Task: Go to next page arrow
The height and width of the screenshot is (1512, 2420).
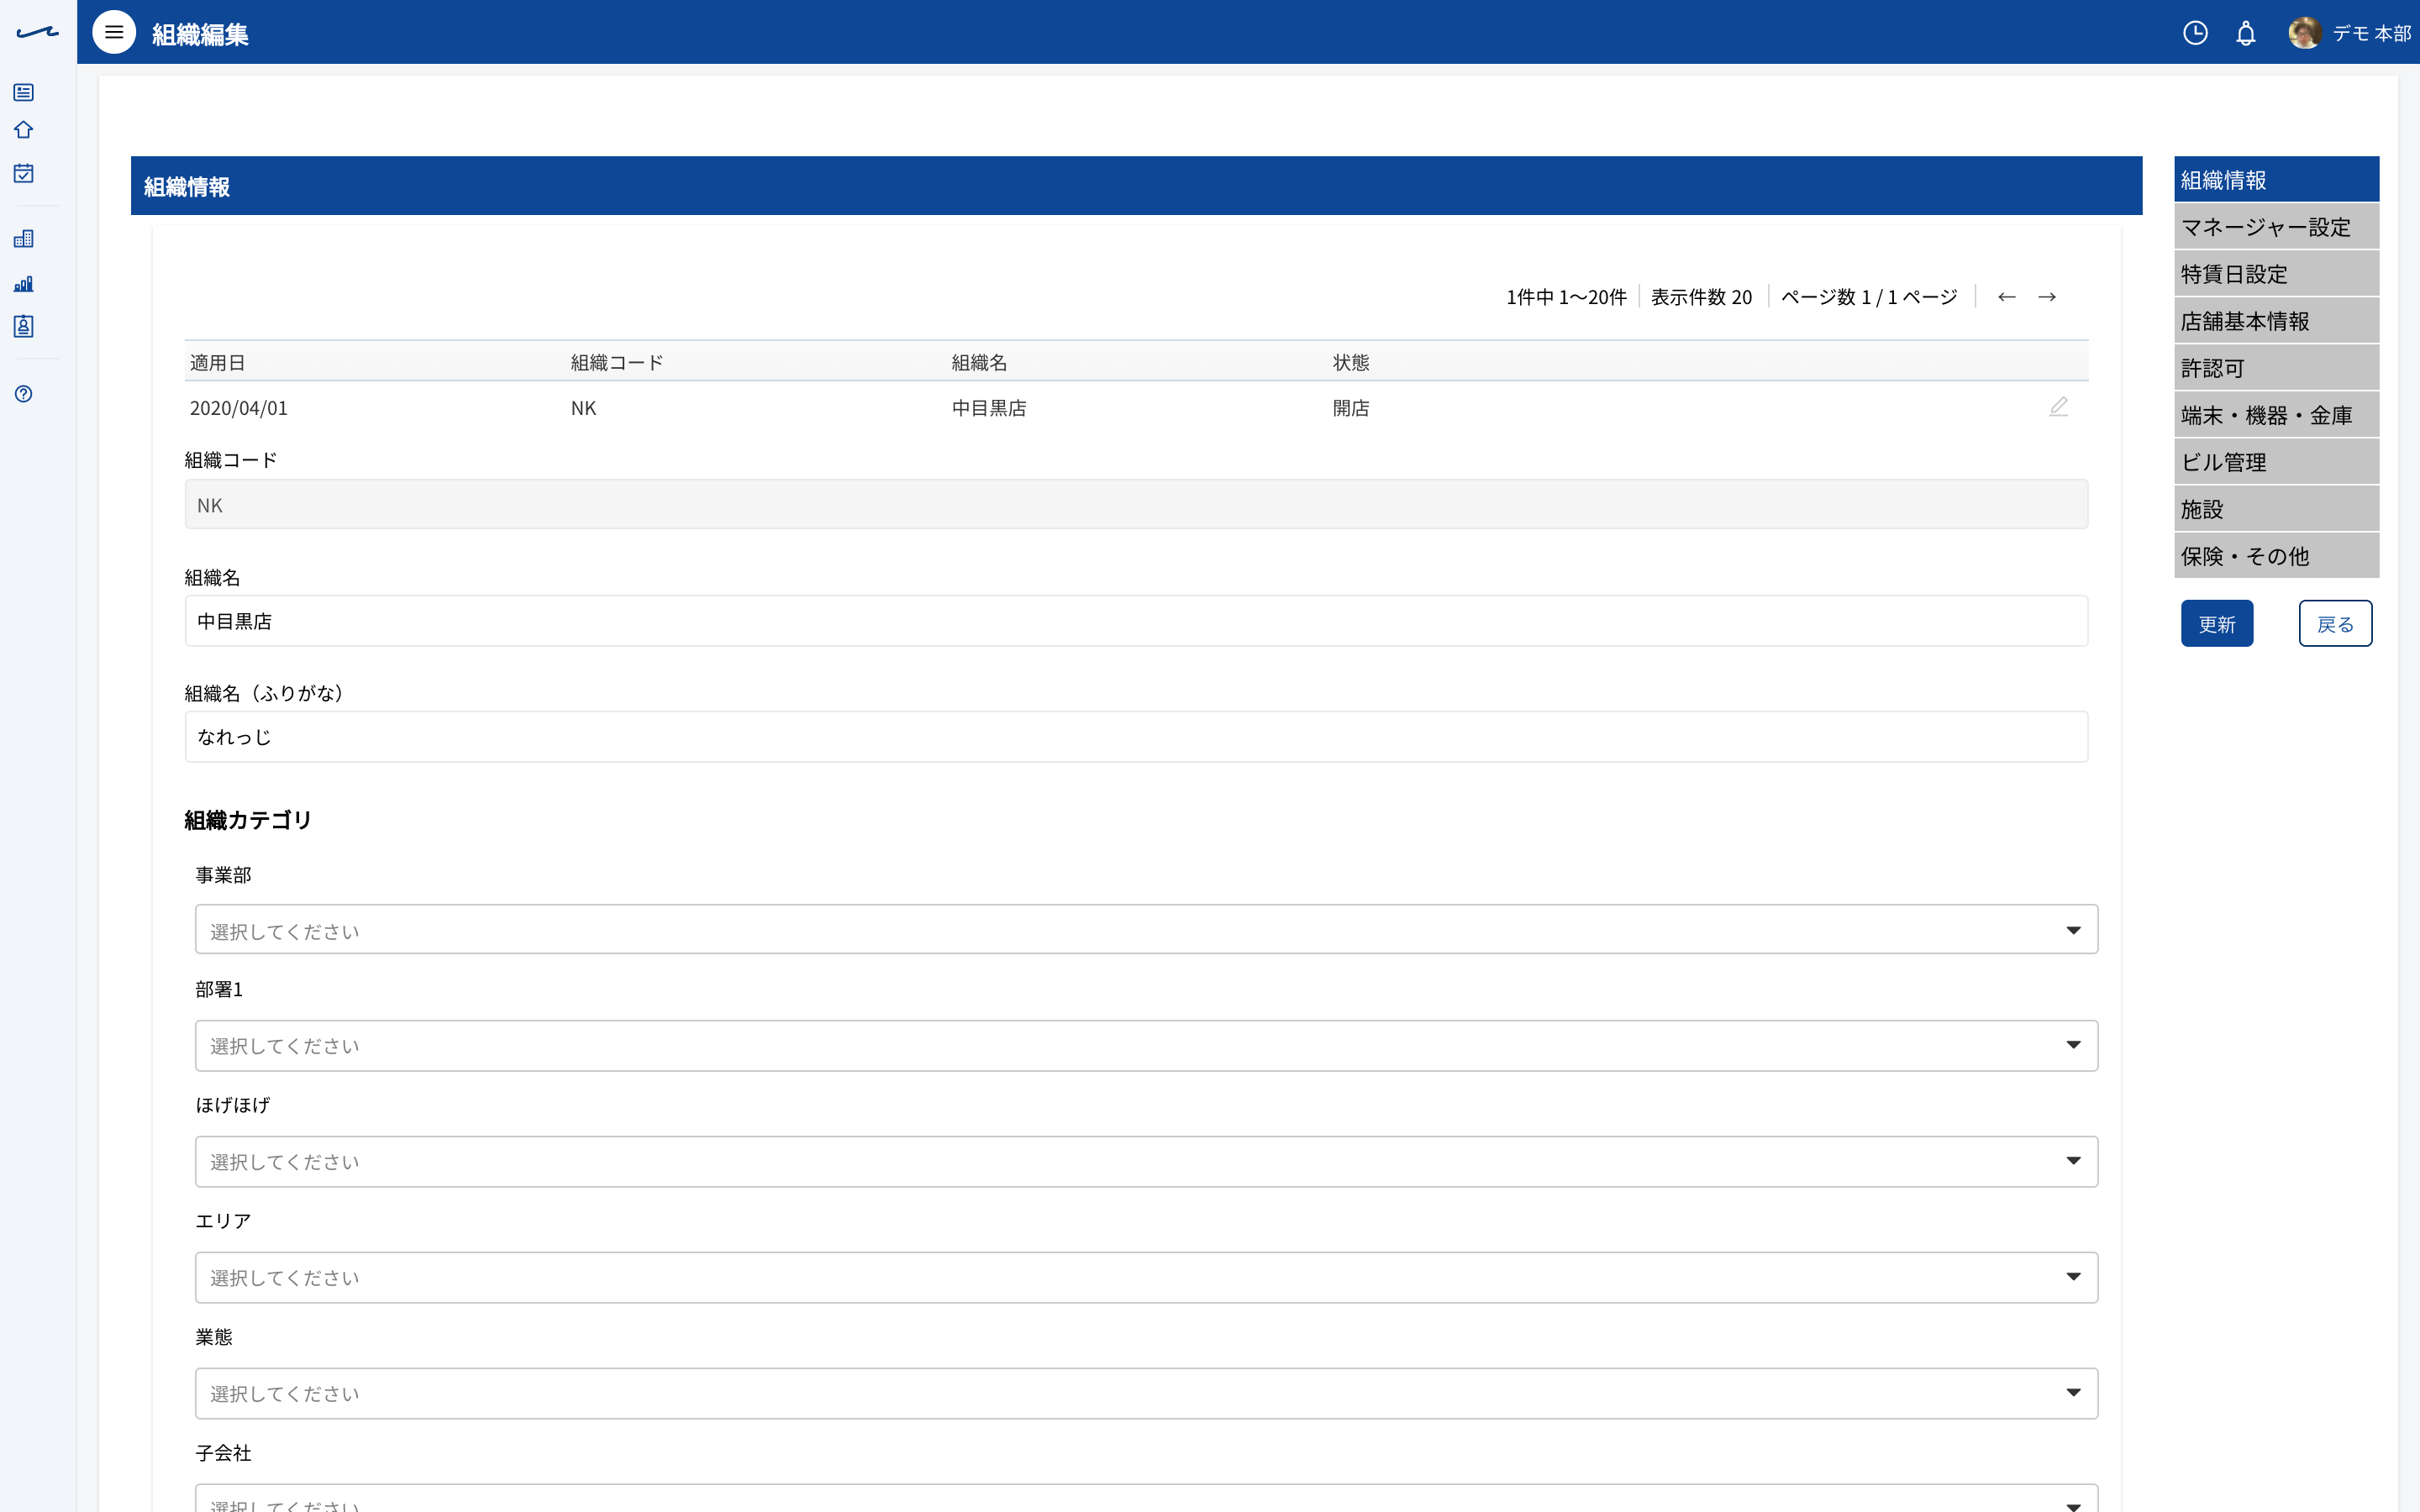Action: click(2047, 297)
